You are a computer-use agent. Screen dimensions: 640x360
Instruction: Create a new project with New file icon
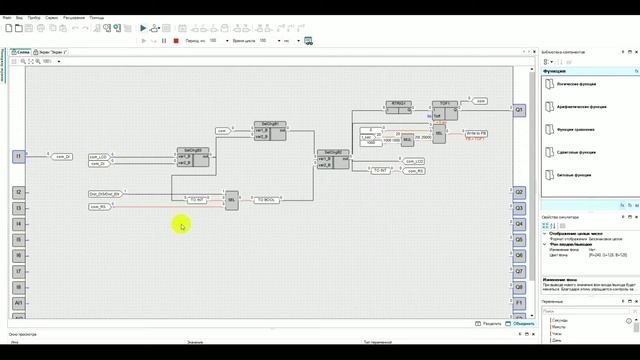point(9,28)
